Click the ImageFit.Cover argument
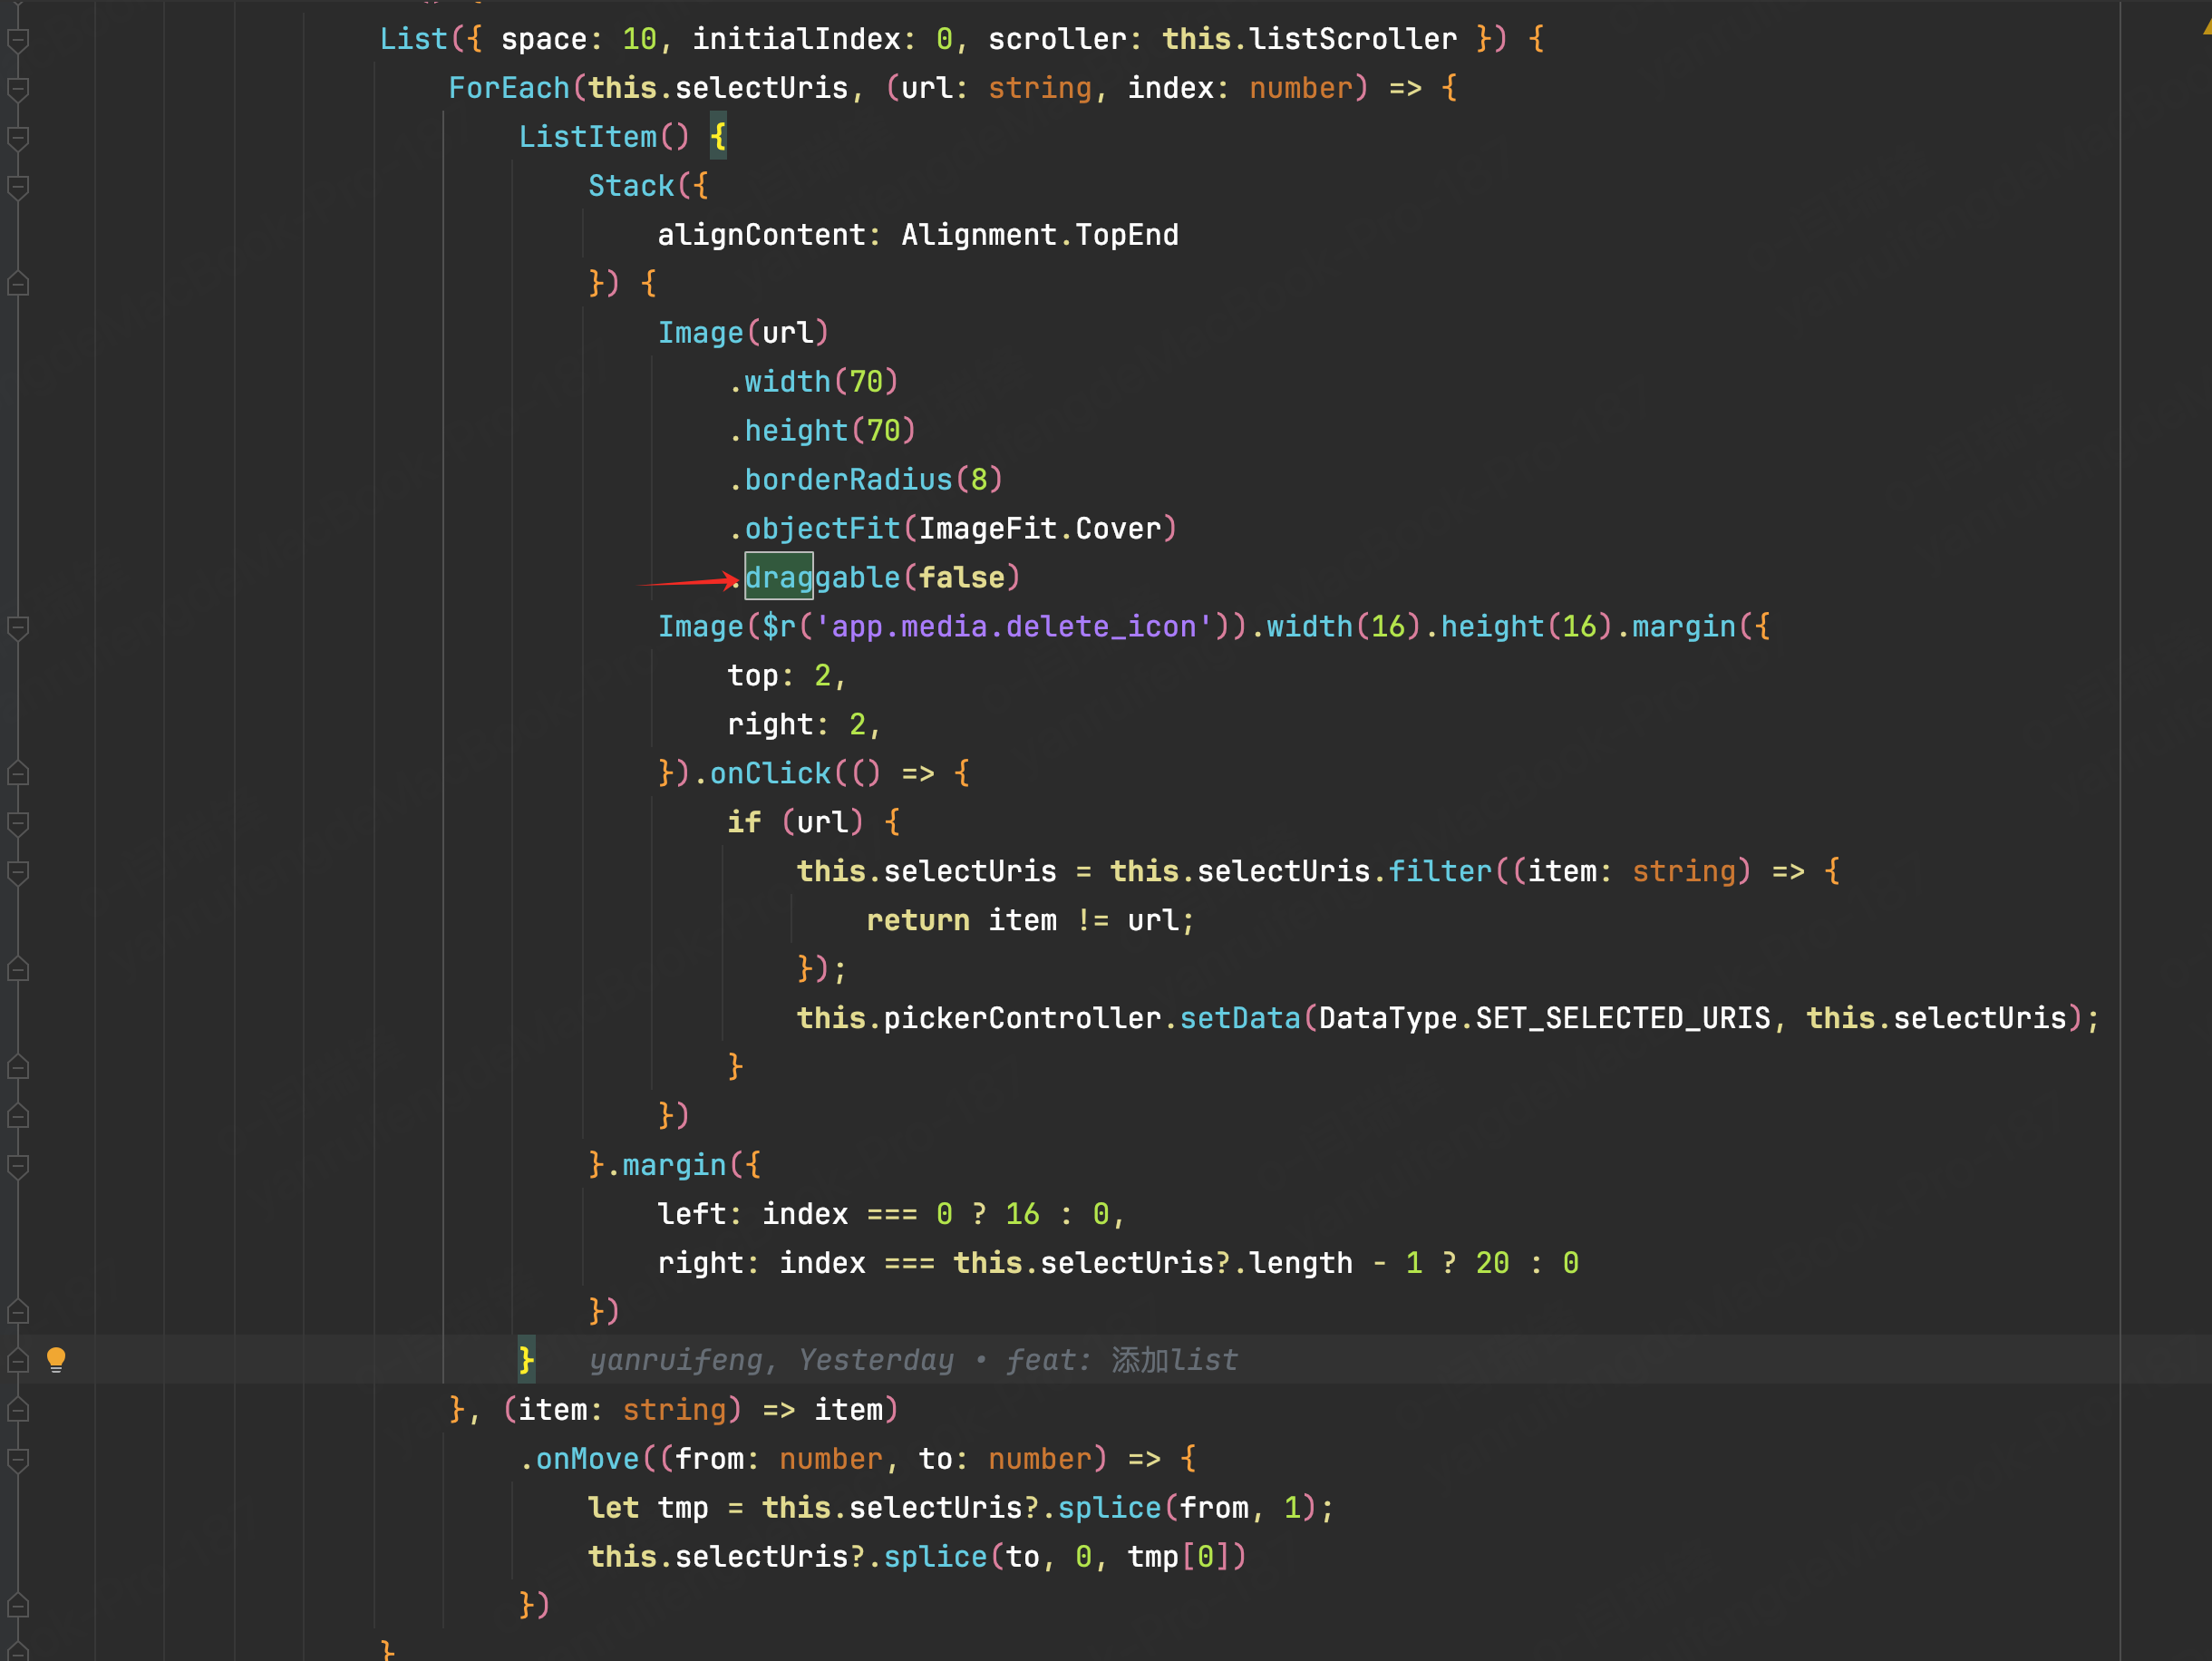The width and height of the screenshot is (2212, 1661). 1039,529
